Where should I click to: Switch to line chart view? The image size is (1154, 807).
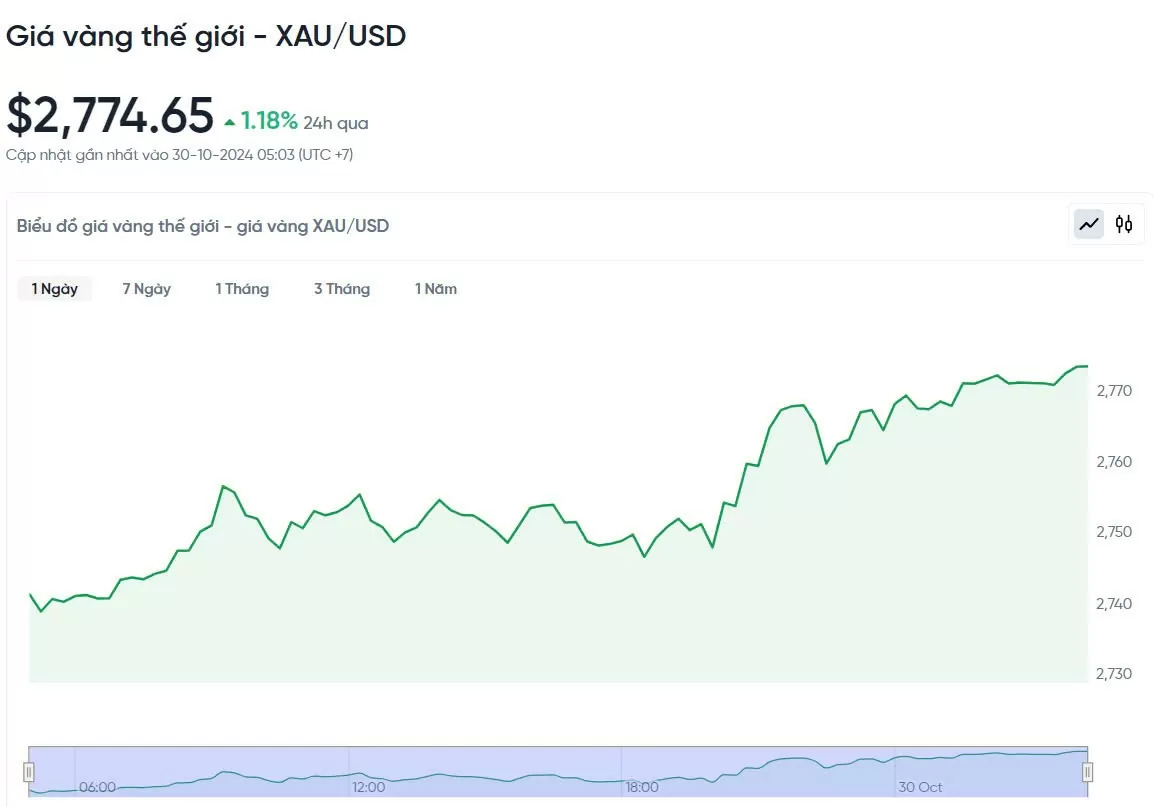click(x=1089, y=224)
